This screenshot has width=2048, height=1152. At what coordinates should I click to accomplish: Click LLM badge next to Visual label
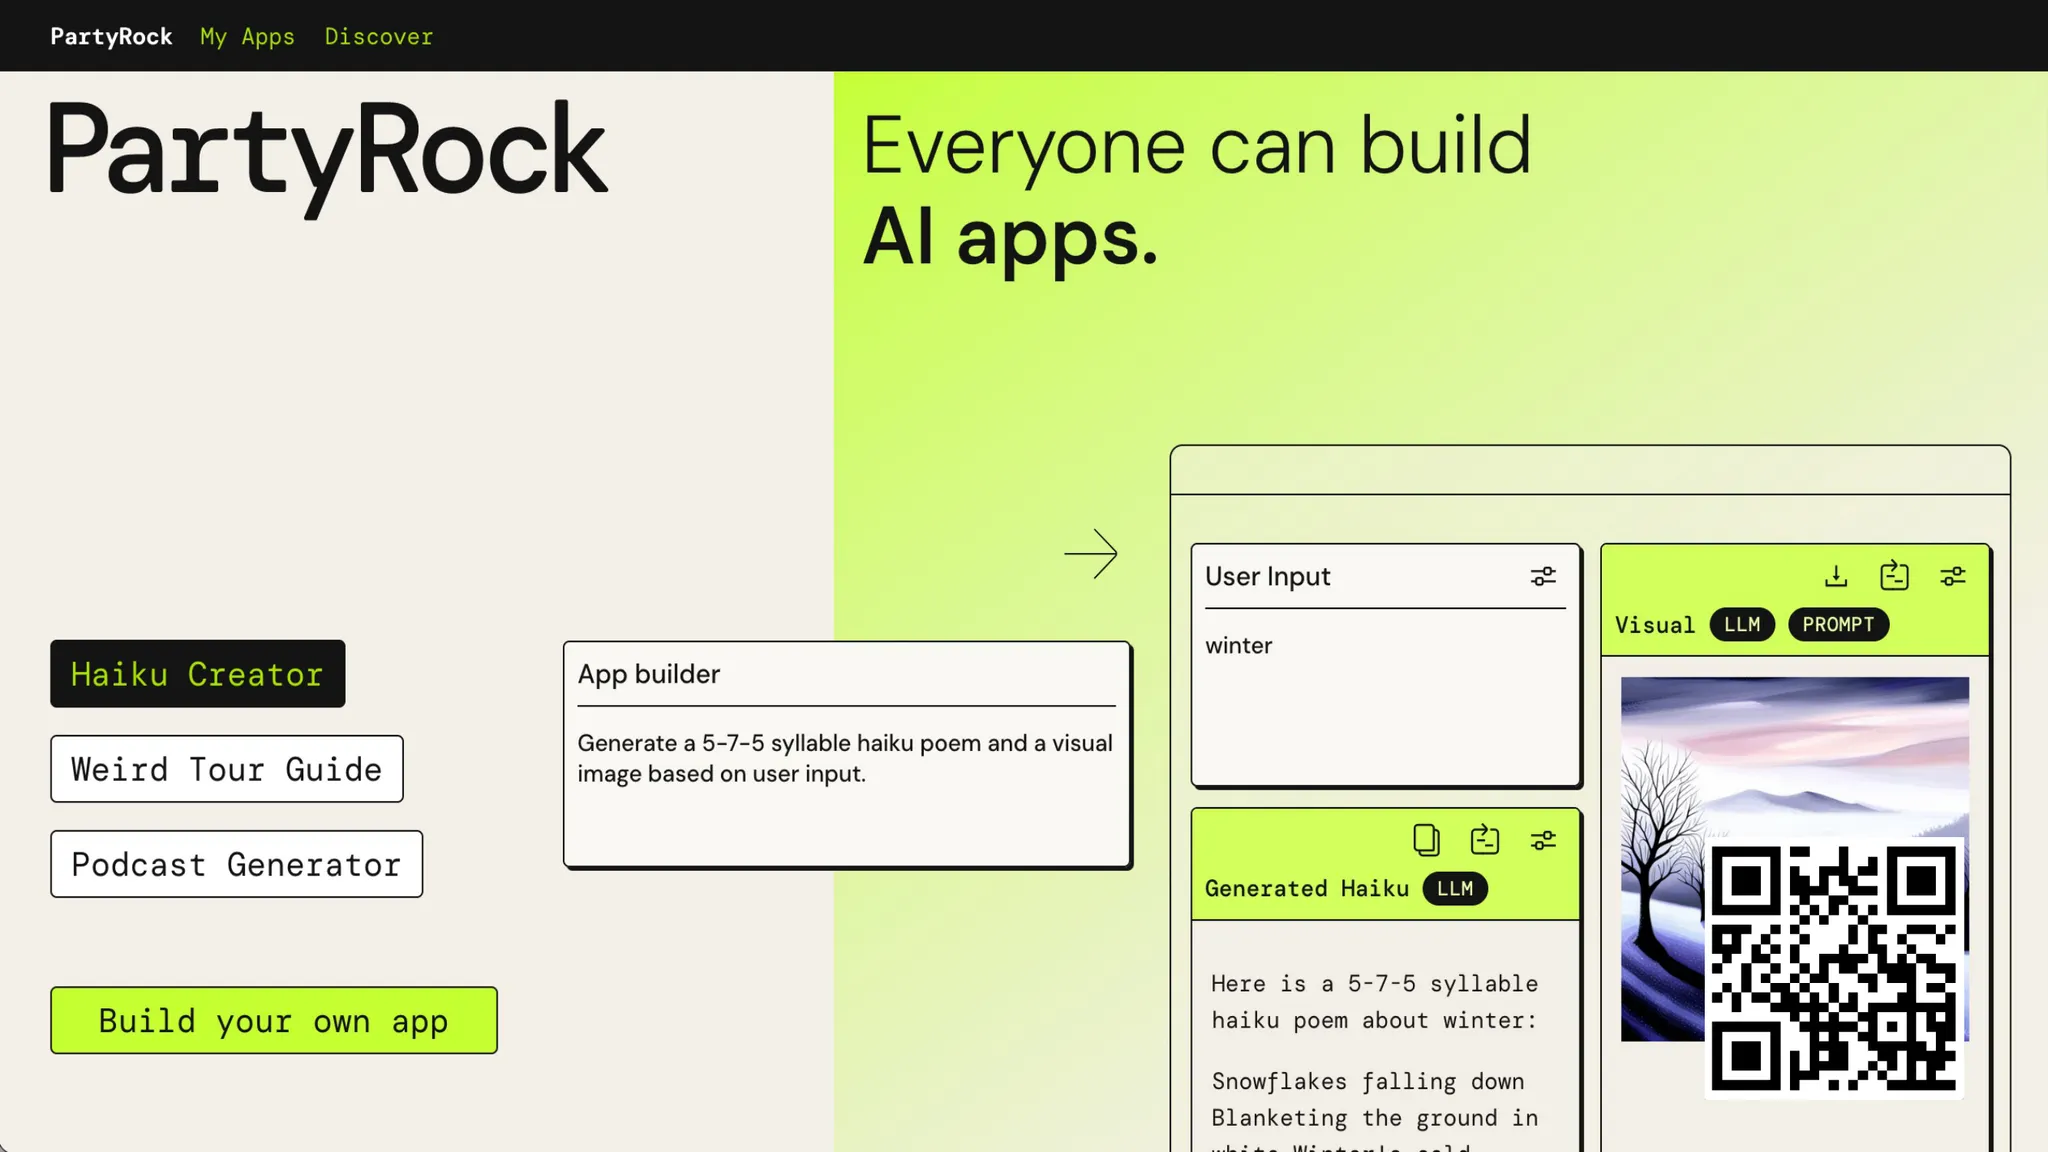click(x=1742, y=624)
